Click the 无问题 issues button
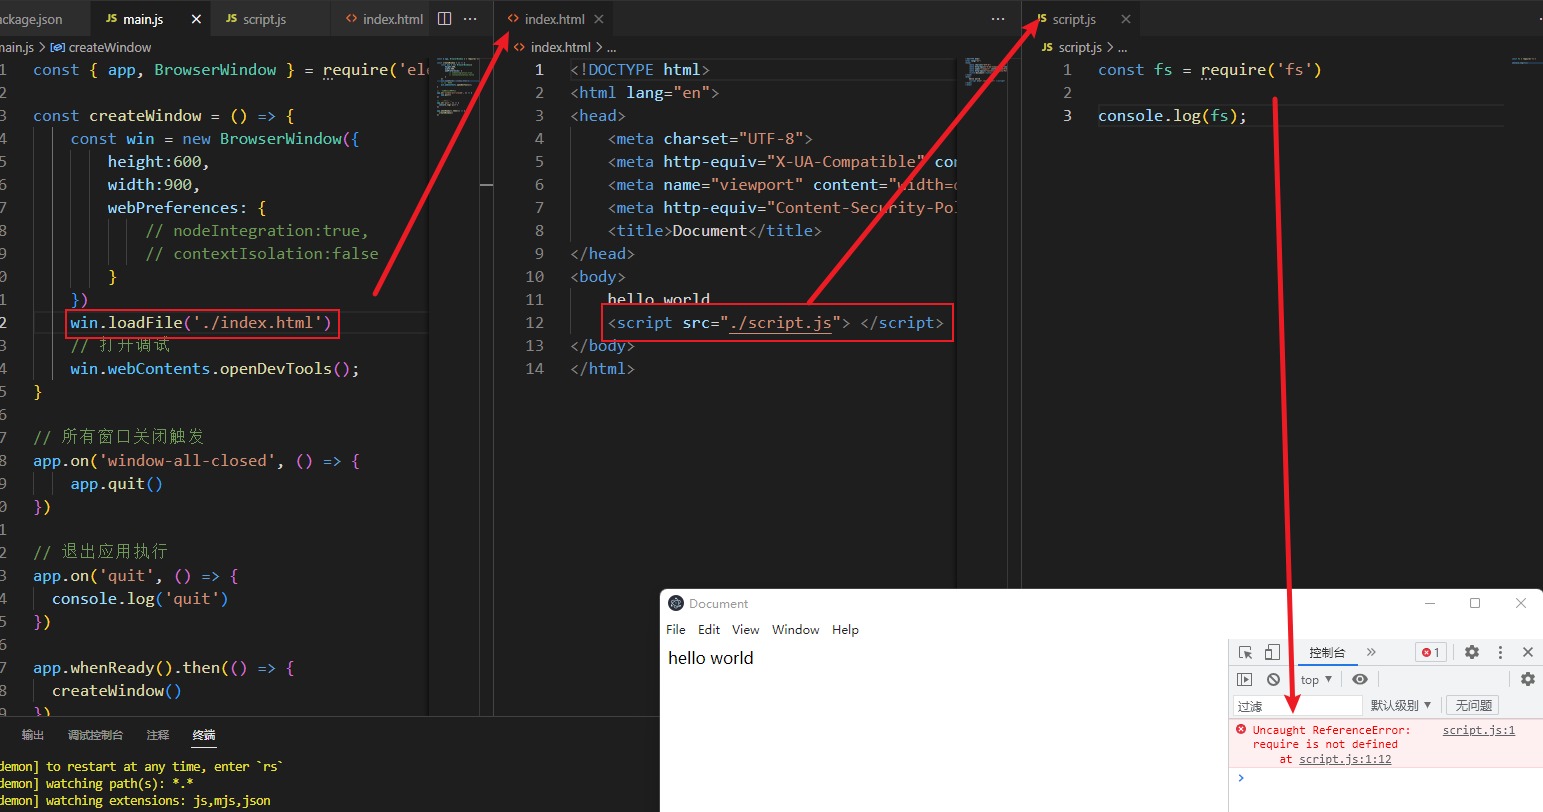This screenshot has height=812, width=1543. [1473, 706]
